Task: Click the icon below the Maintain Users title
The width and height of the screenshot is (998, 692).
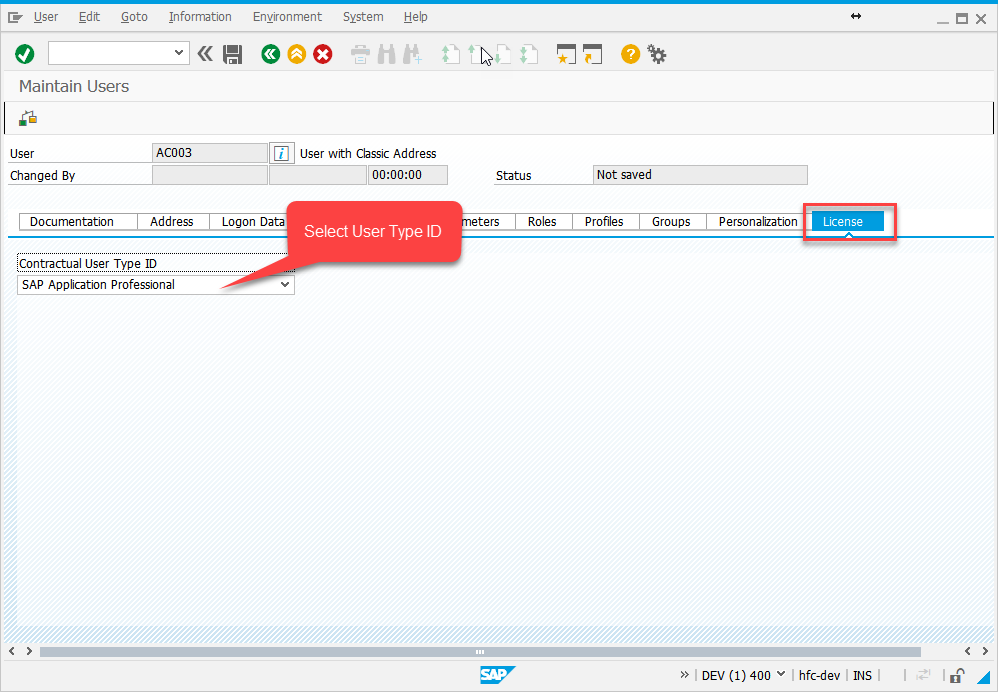Action: click(x=28, y=118)
